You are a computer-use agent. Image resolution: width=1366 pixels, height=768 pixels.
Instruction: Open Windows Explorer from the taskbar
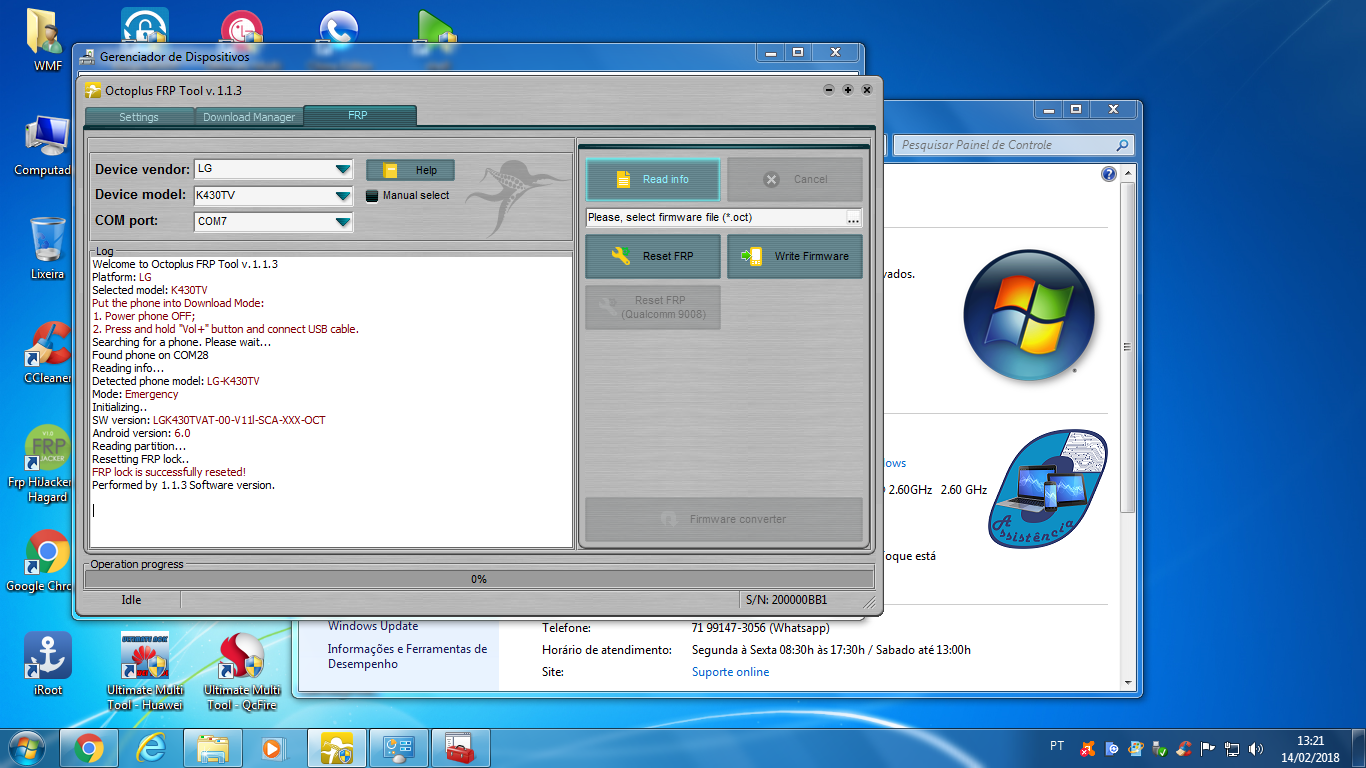coord(213,748)
